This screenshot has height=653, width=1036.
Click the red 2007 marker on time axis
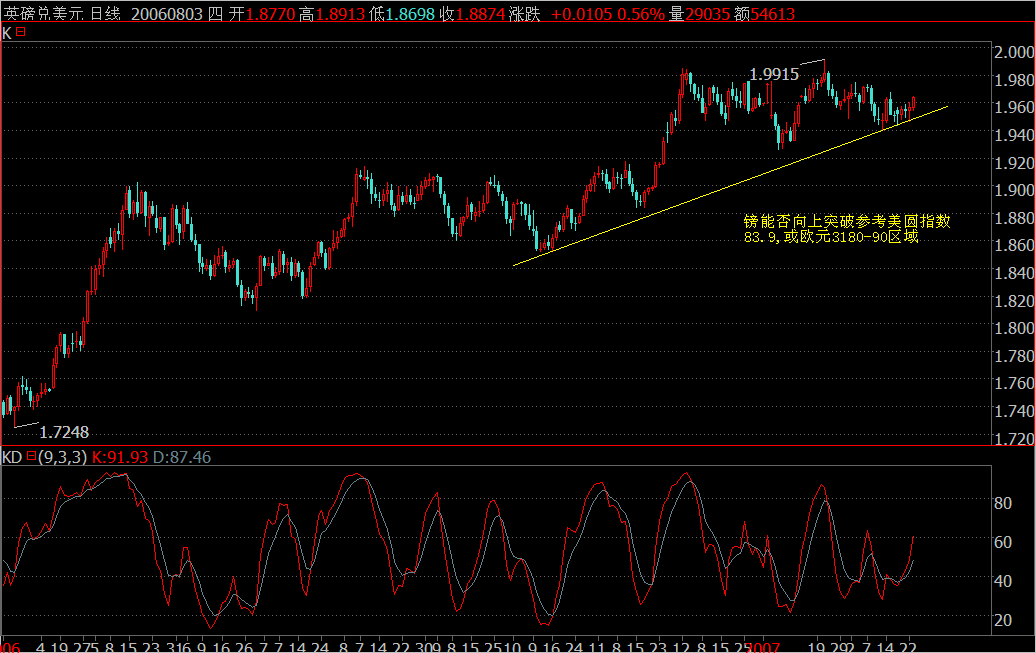pyautogui.click(x=760, y=645)
